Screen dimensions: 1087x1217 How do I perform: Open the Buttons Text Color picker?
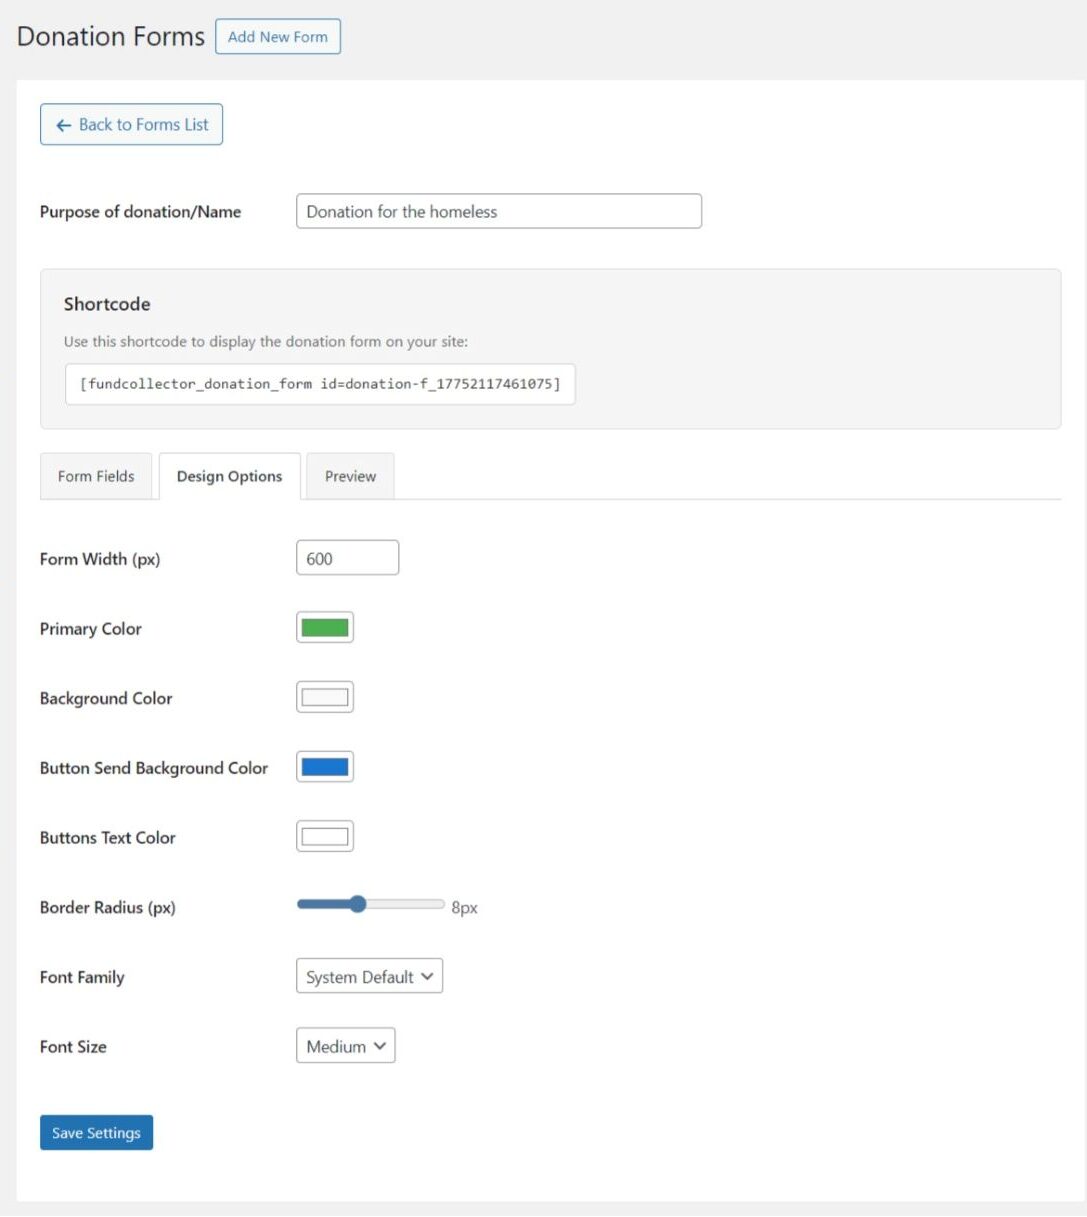[x=323, y=835]
